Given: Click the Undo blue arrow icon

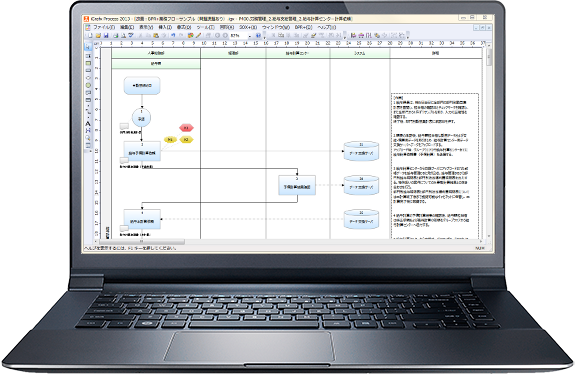Looking at the screenshot, I should [x=173, y=35].
